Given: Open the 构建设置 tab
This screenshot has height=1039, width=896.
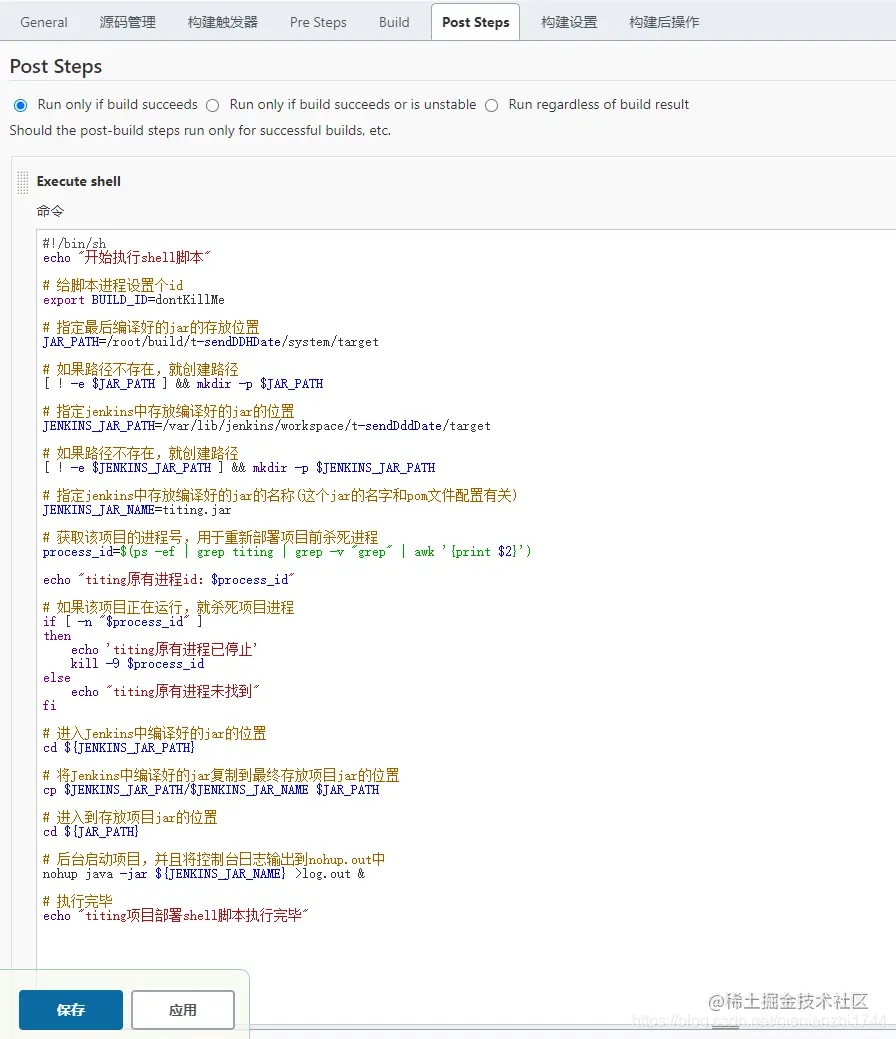Looking at the screenshot, I should coord(569,22).
